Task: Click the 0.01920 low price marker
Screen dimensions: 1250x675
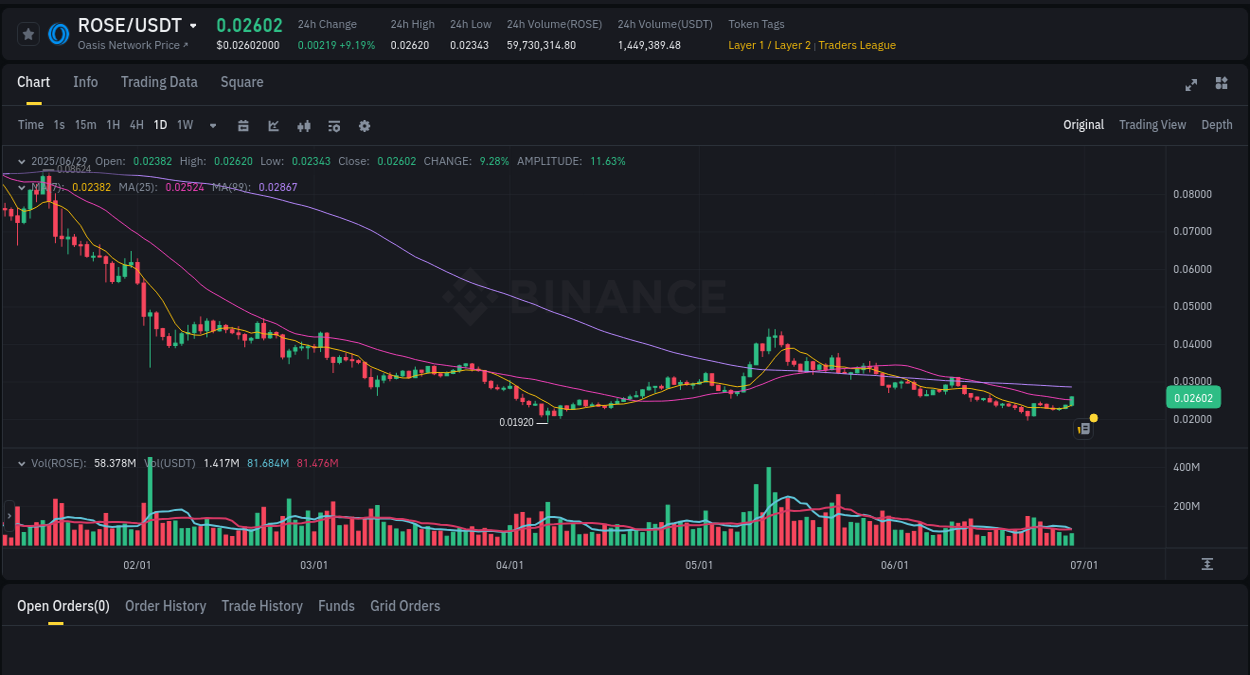Action: (516, 422)
